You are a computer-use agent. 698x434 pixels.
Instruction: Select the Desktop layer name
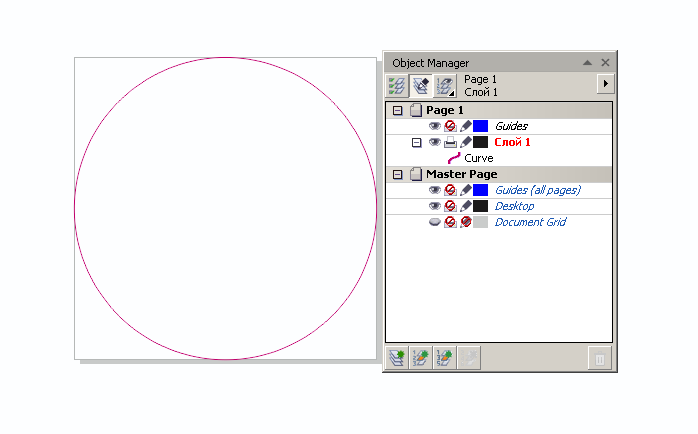(514, 206)
